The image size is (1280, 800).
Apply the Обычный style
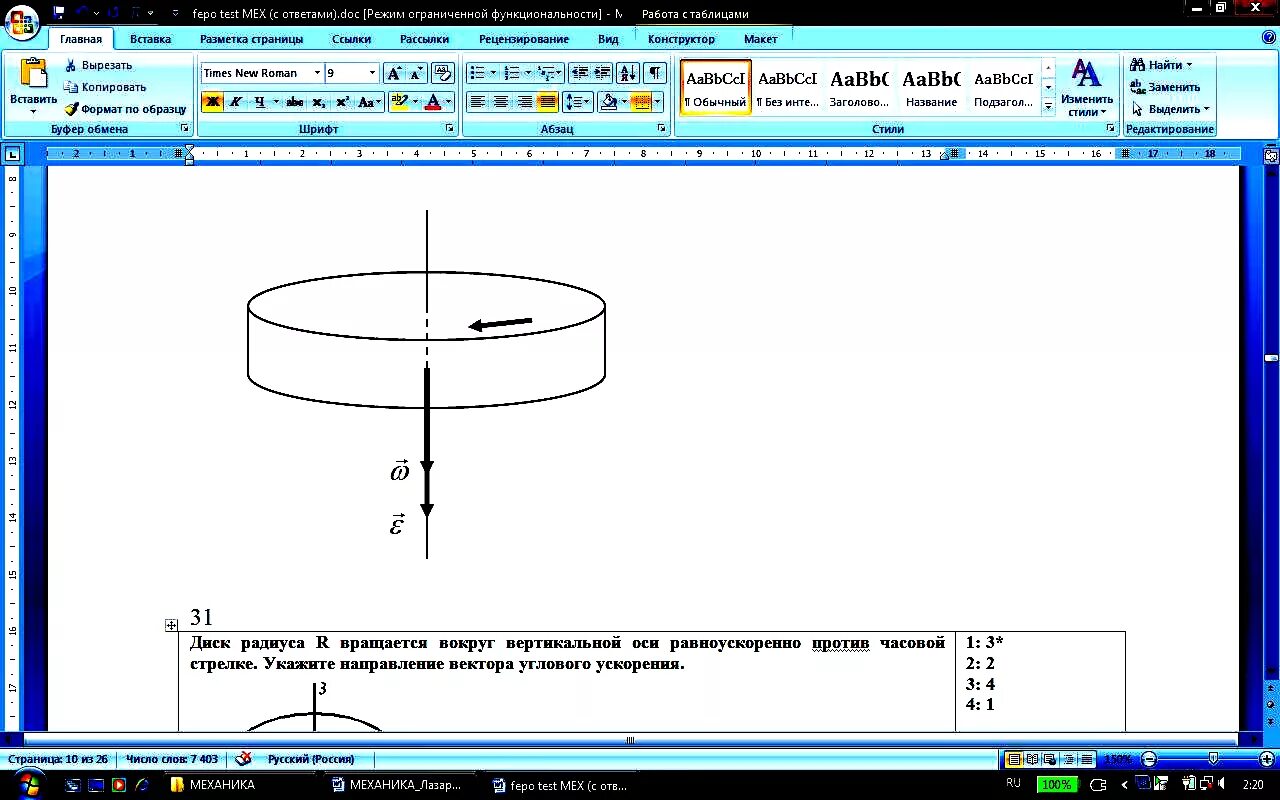click(716, 87)
